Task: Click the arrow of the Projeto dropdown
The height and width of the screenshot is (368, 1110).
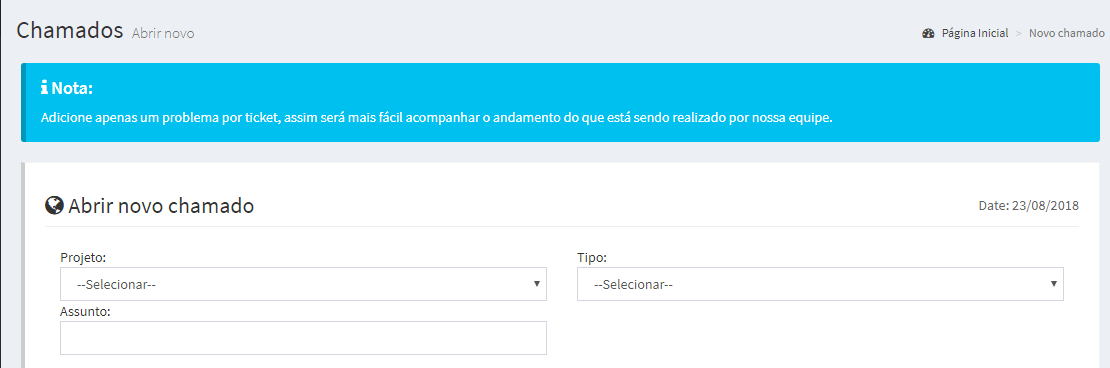Action: tap(537, 284)
